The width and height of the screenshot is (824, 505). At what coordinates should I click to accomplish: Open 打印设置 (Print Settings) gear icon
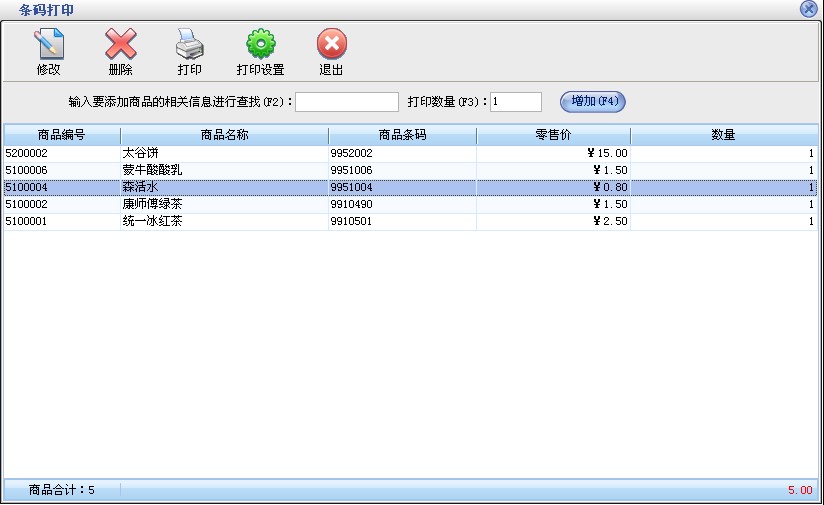pyautogui.click(x=260, y=45)
